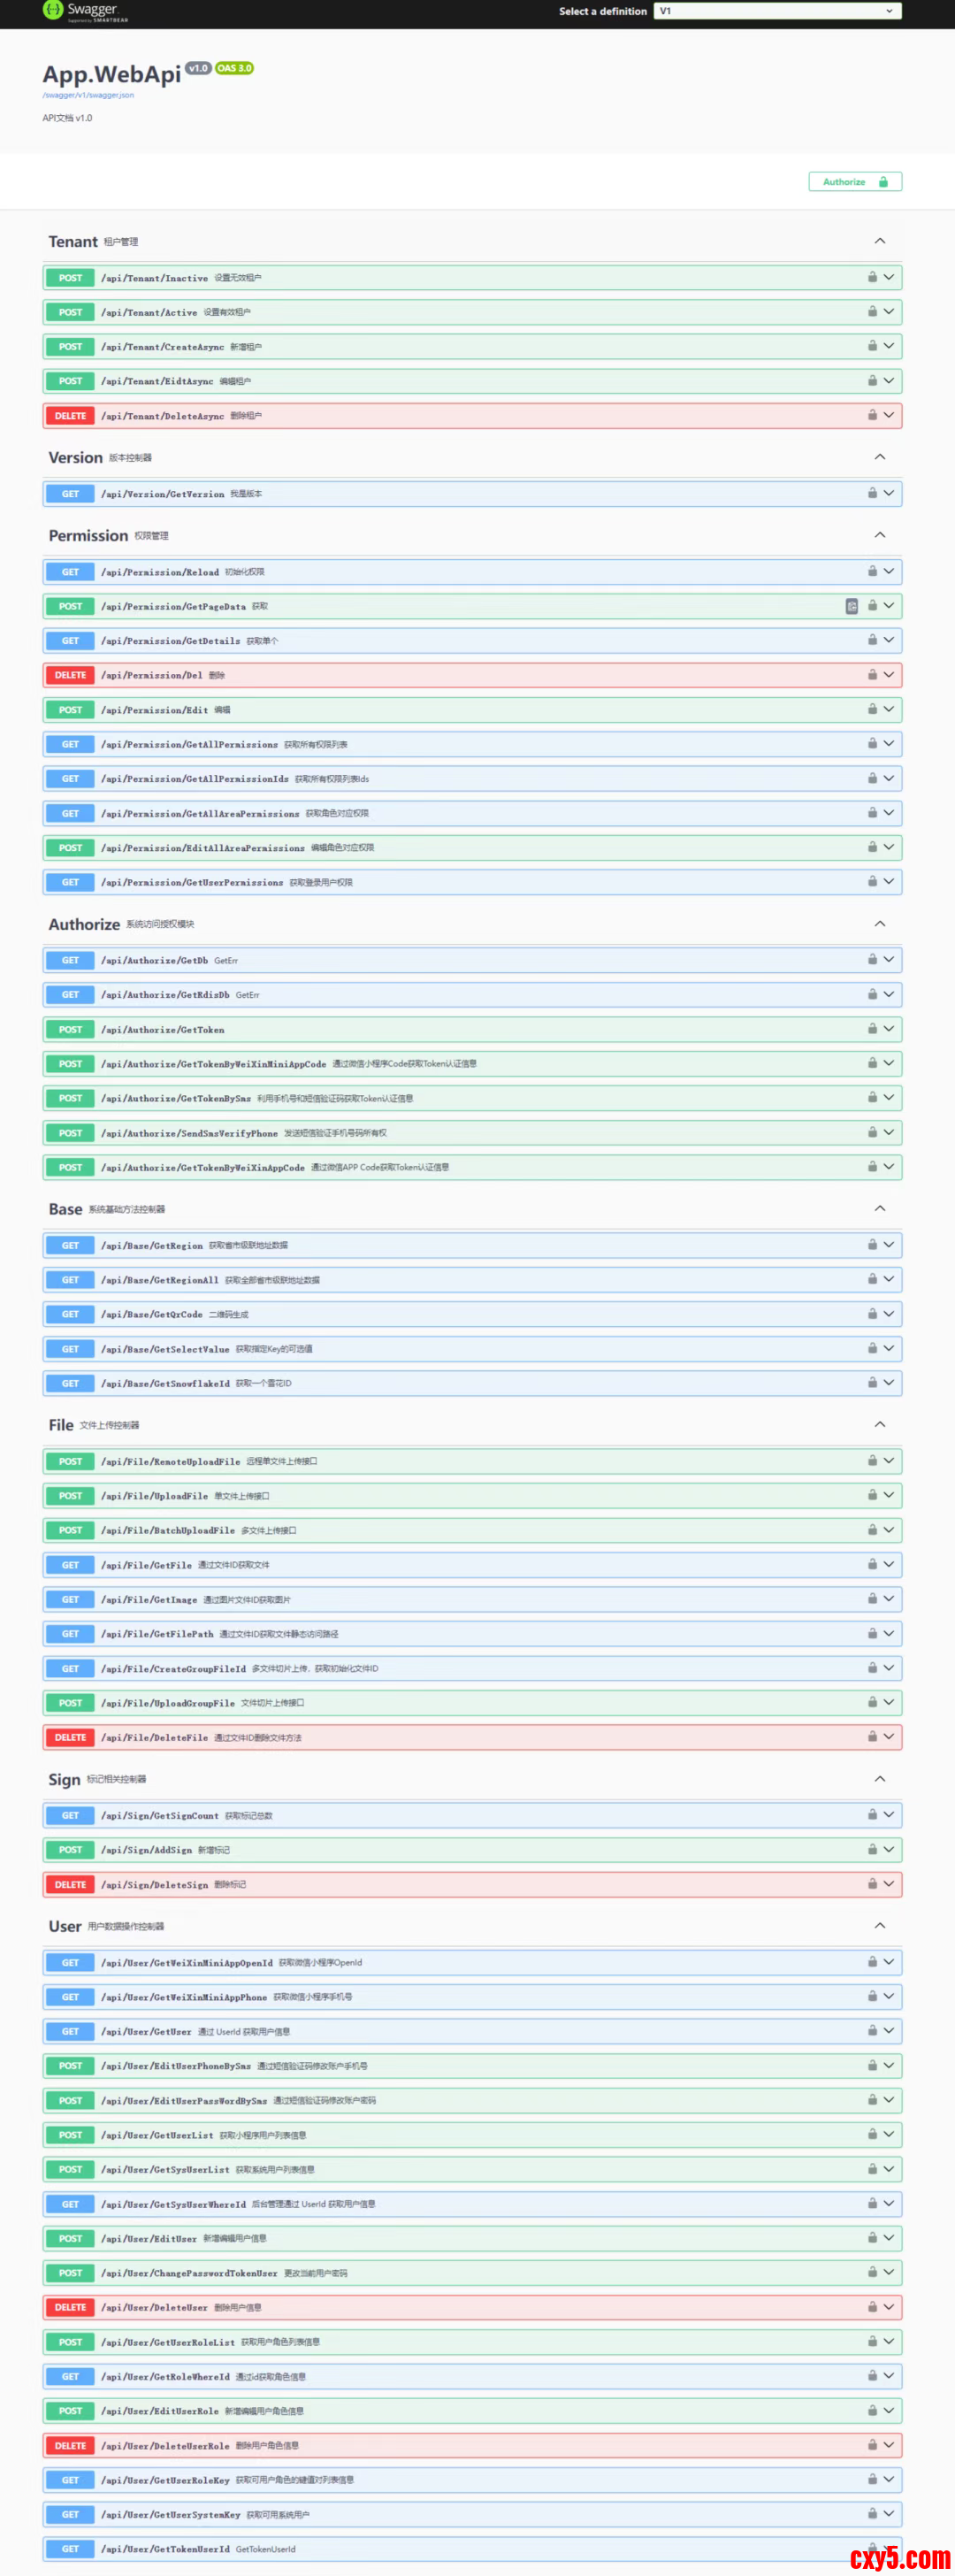
Task: Open DELETE /api/User/DeleteUserRole operation
Action: pos(472,2446)
